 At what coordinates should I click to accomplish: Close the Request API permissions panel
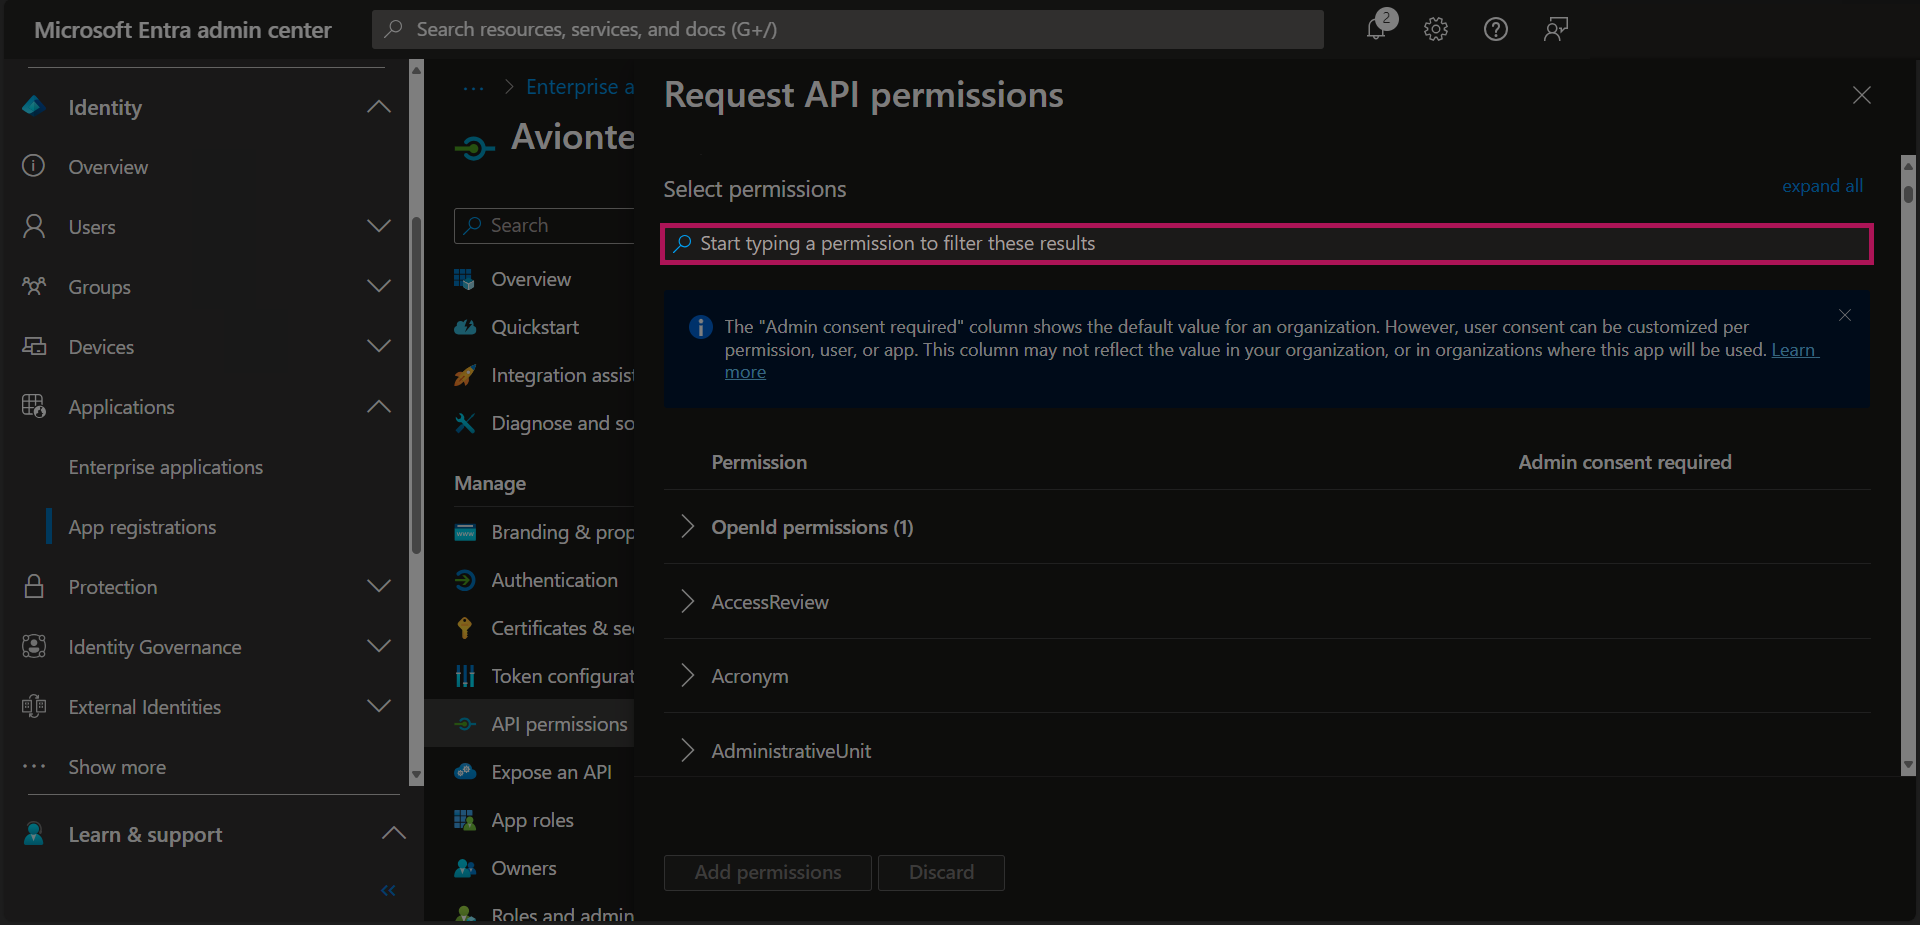[x=1861, y=95]
